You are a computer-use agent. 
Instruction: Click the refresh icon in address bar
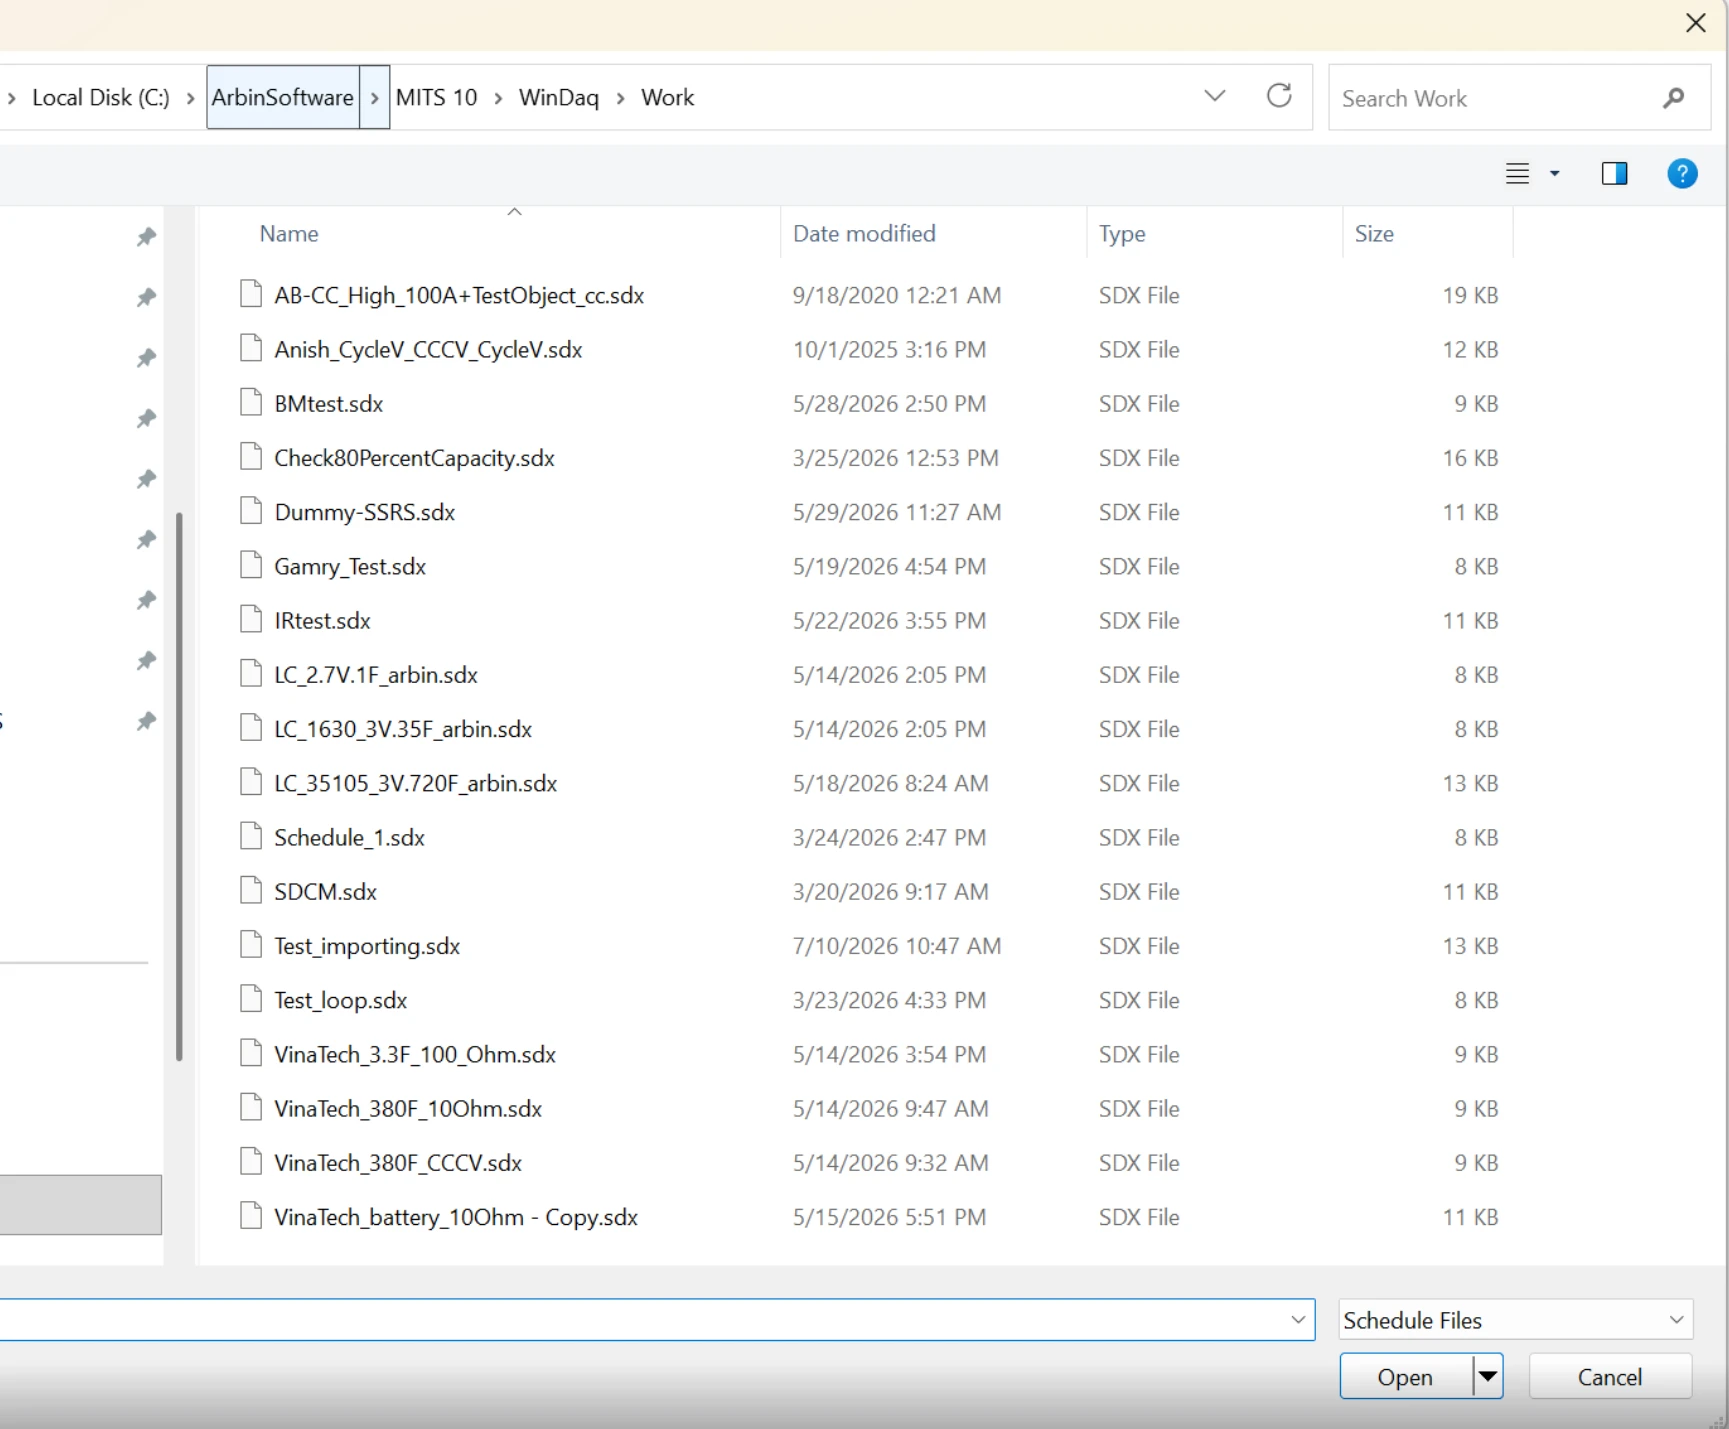(1279, 96)
